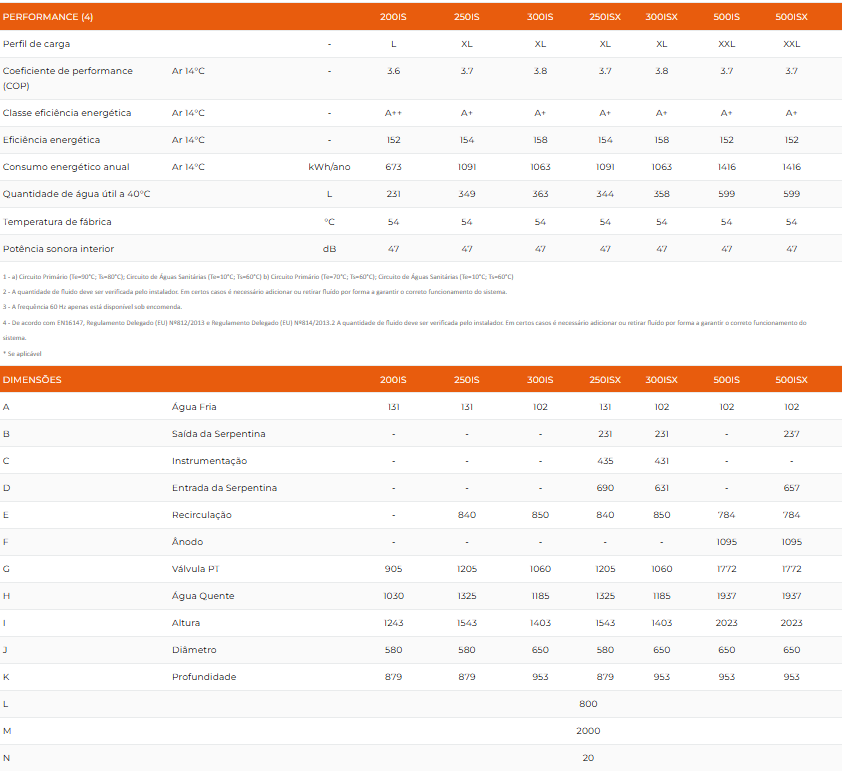
Task: Select Quantidade de água útil a 40°C
Action: click(76, 194)
